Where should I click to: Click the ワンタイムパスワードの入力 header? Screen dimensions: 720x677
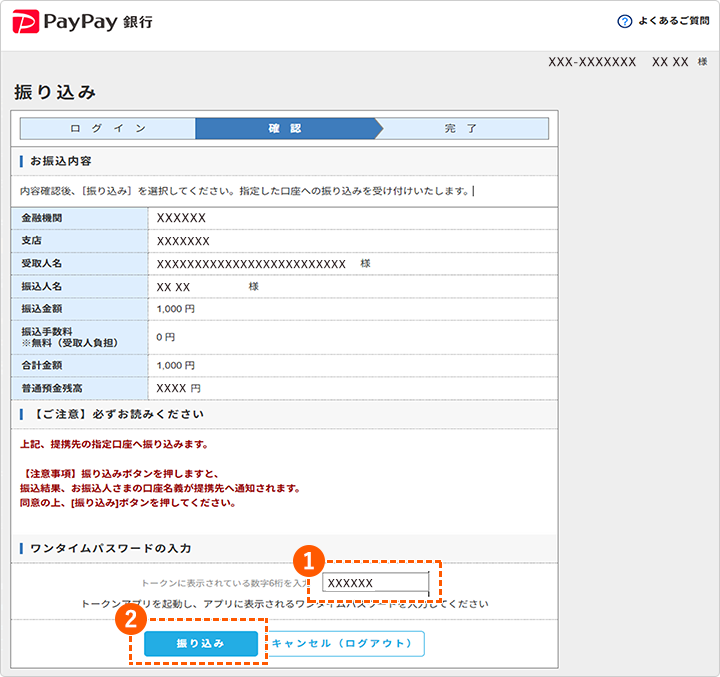(x=111, y=548)
